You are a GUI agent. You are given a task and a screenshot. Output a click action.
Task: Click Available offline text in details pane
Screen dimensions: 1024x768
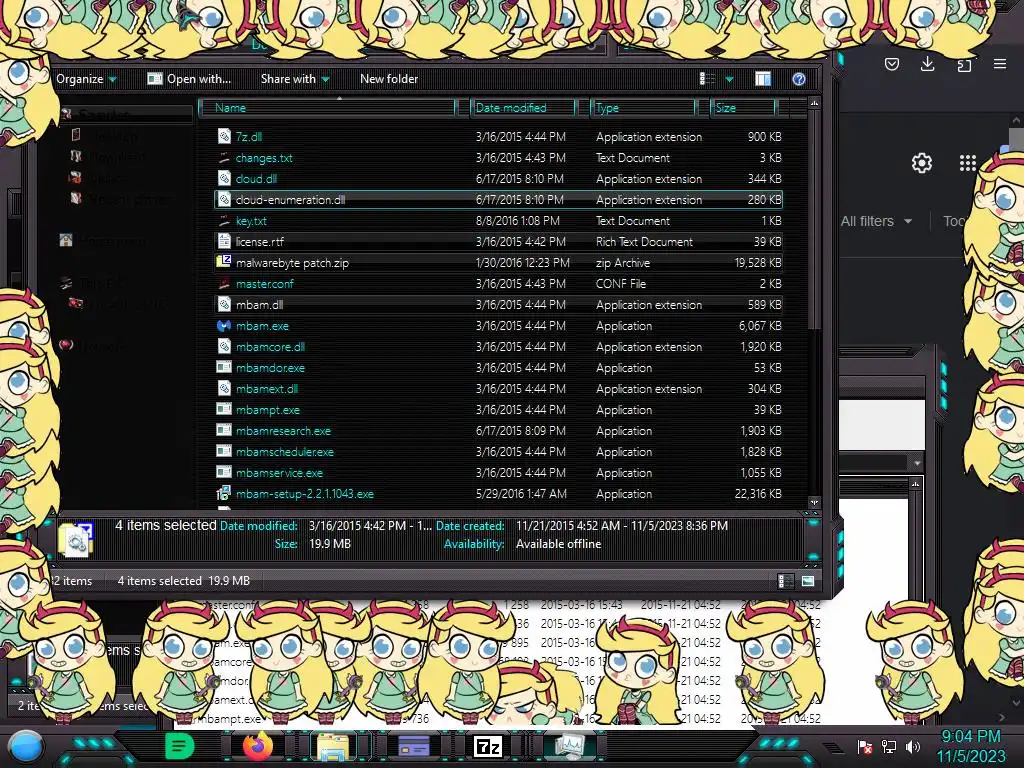[558, 544]
